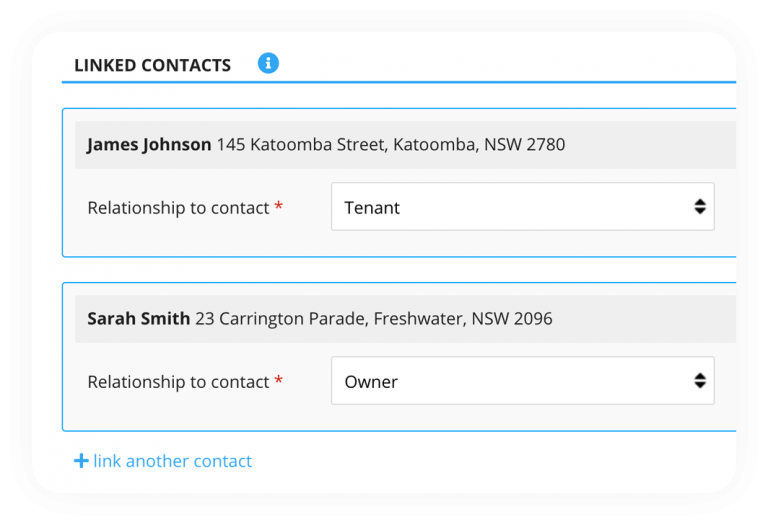Click the word Owner in the second dropdown
Viewport: 768px width, 525px height.
pyautogui.click(x=371, y=382)
